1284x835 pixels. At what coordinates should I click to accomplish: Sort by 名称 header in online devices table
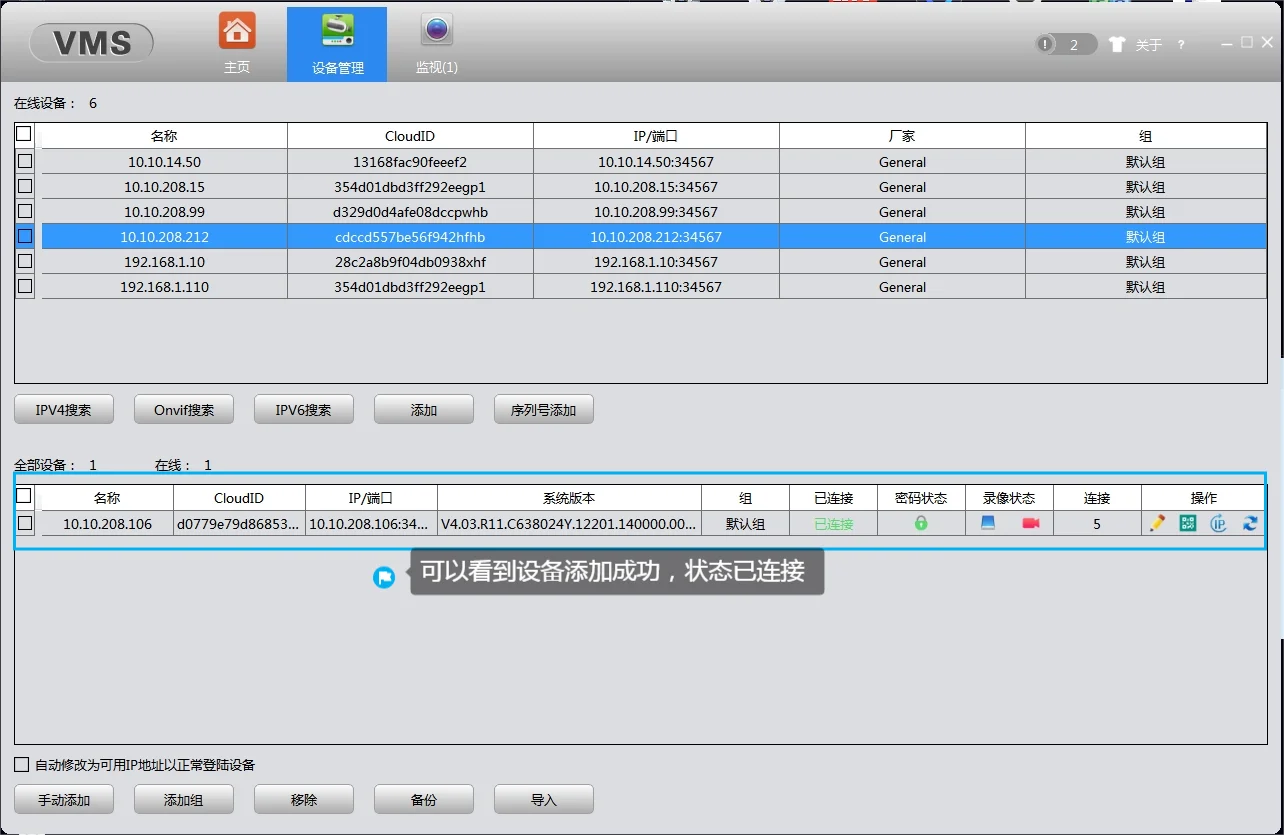(164, 136)
